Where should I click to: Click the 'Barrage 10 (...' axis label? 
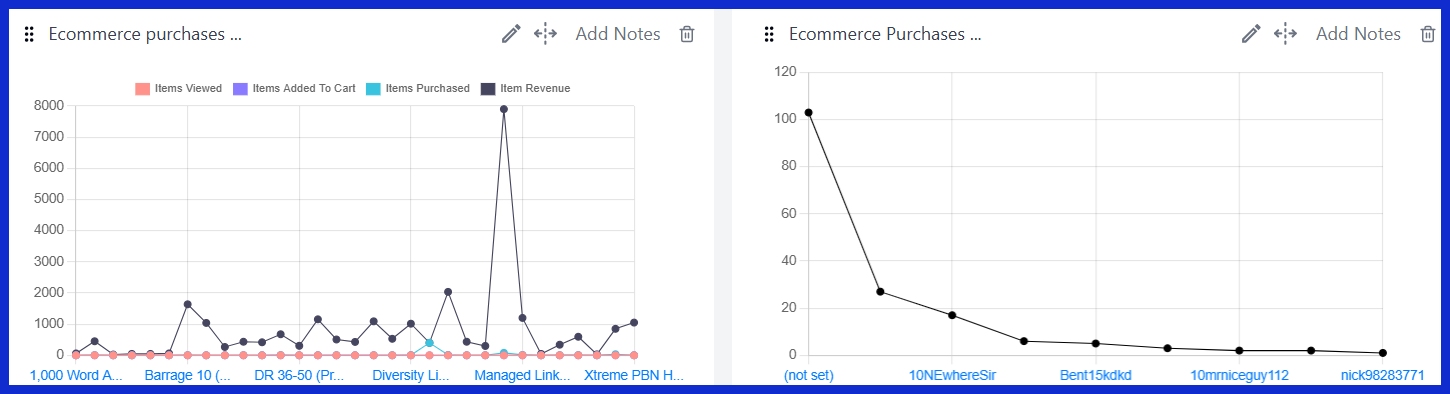(188, 376)
